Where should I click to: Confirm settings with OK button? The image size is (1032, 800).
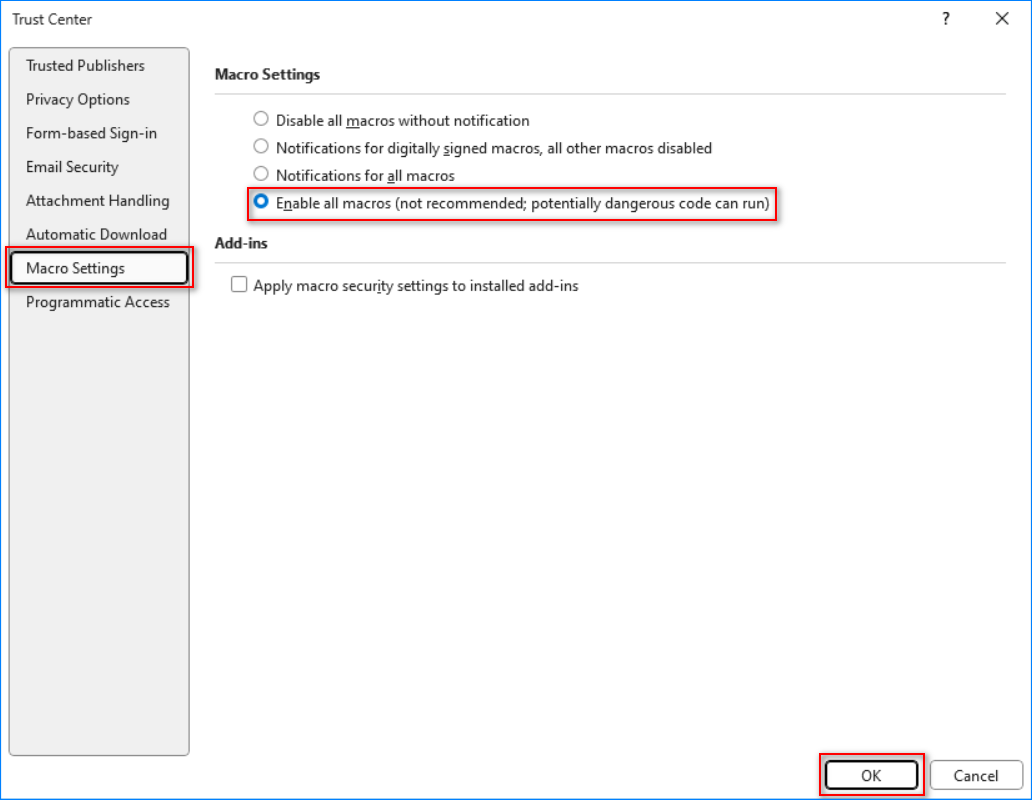tap(871, 776)
